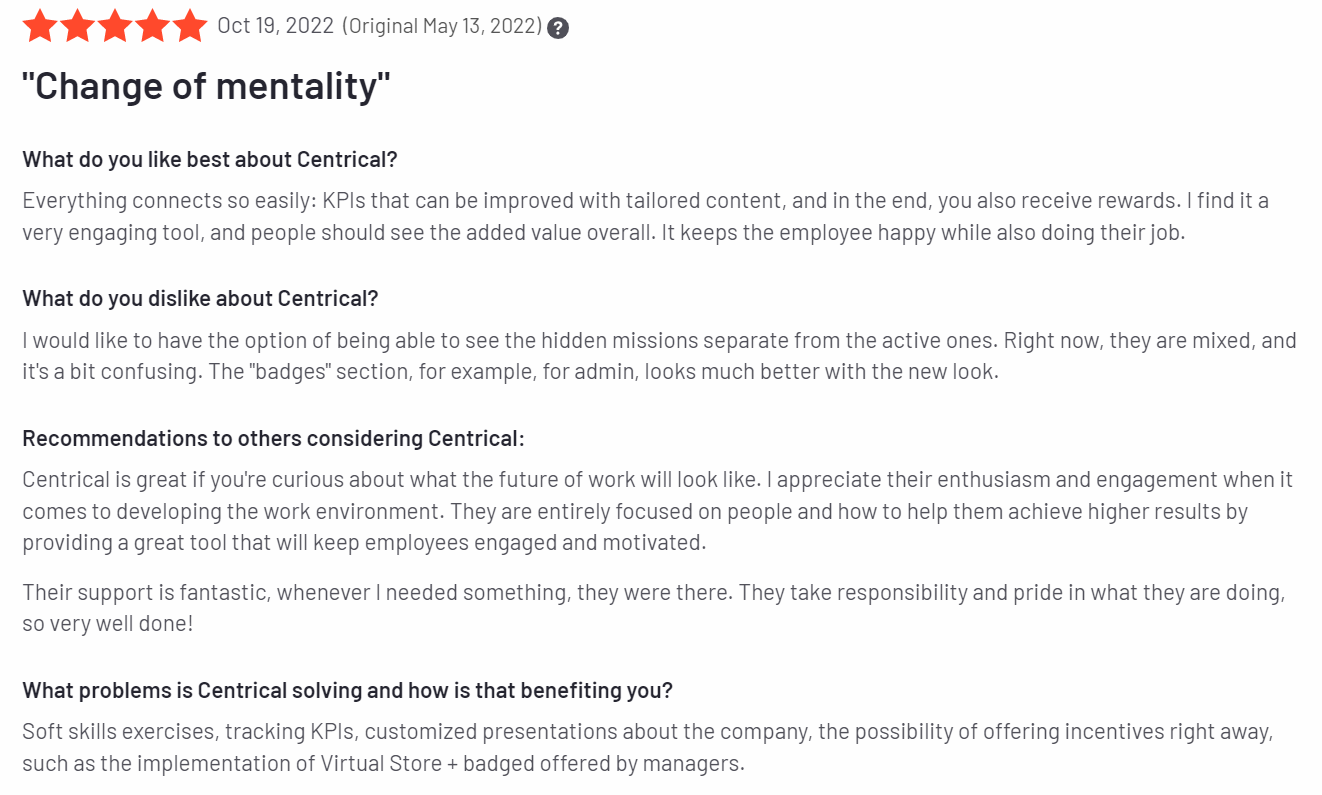Click "What do you like best about Centrical?" heading

click(210, 159)
